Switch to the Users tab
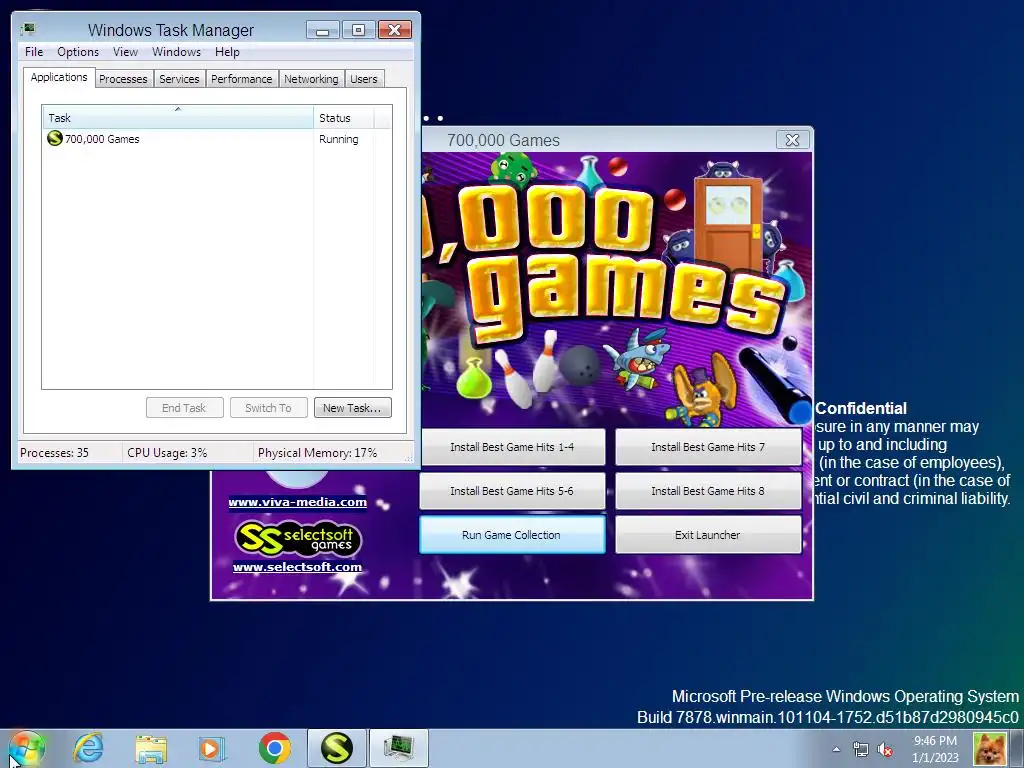1024x768 pixels. tap(364, 78)
